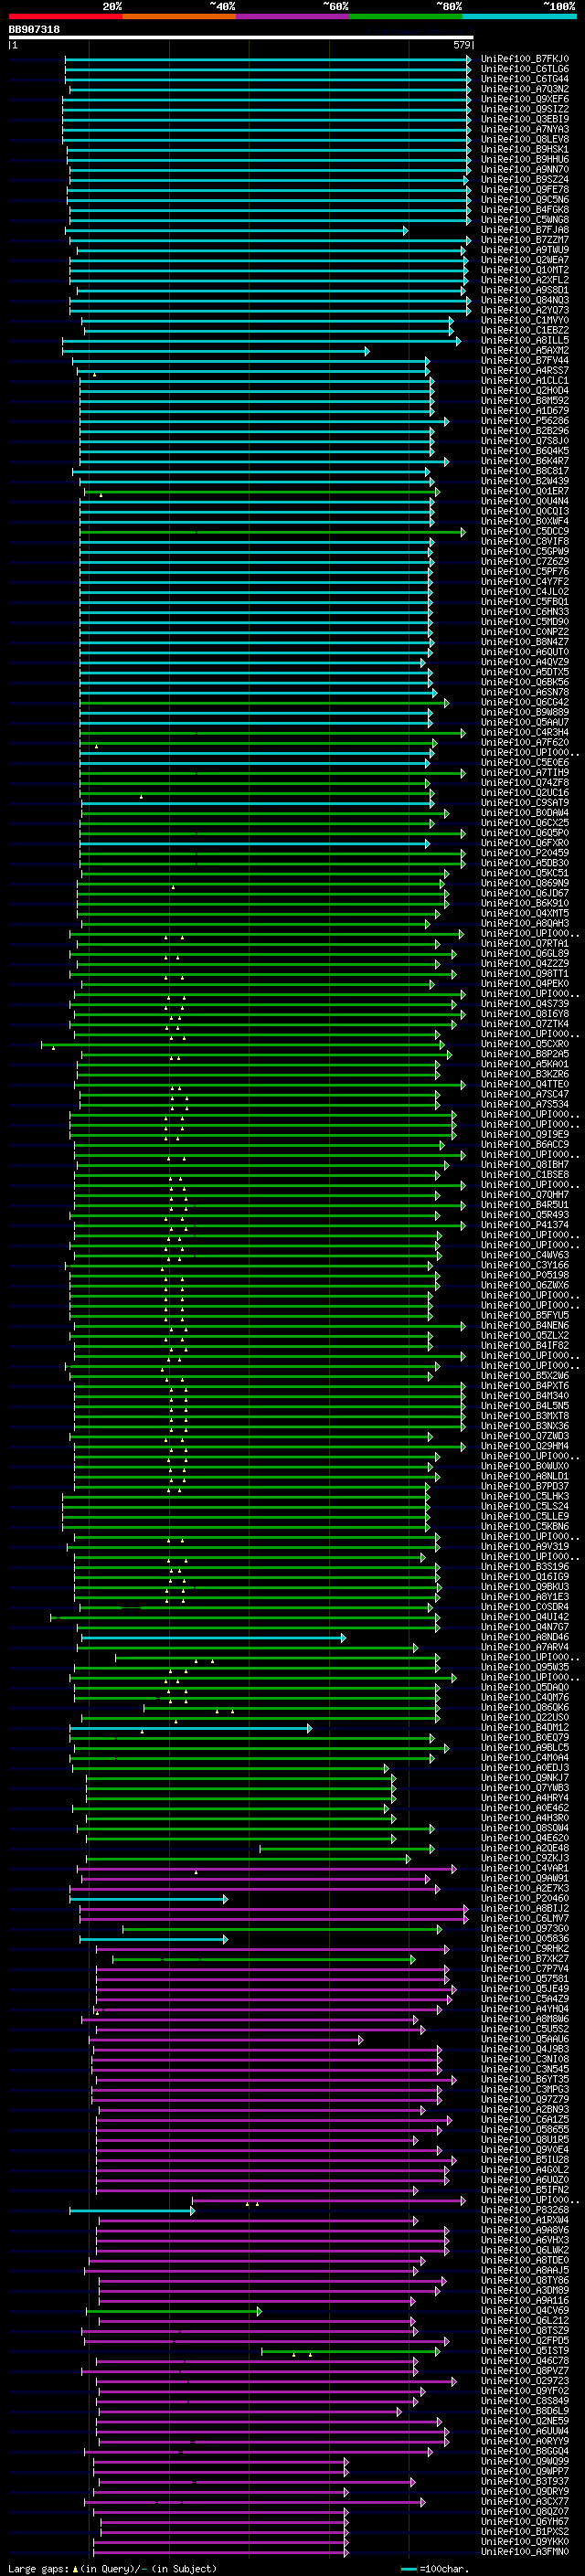Select the query name BB907318
Image resolution: width=585 pixels, height=2576 pixels.
point(34,30)
